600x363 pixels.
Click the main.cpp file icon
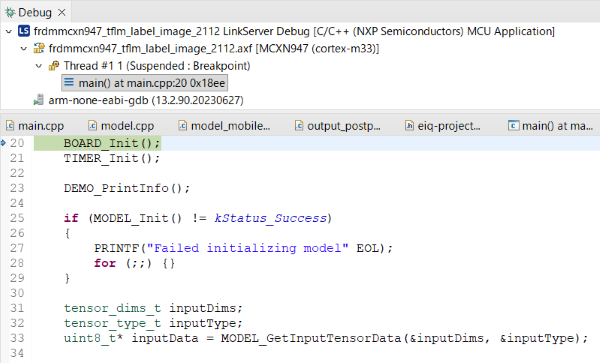[10, 125]
